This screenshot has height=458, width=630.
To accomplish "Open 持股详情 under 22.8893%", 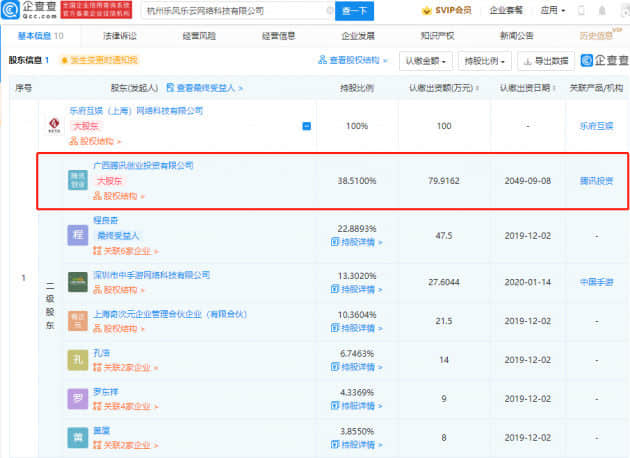I will pos(356,242).
